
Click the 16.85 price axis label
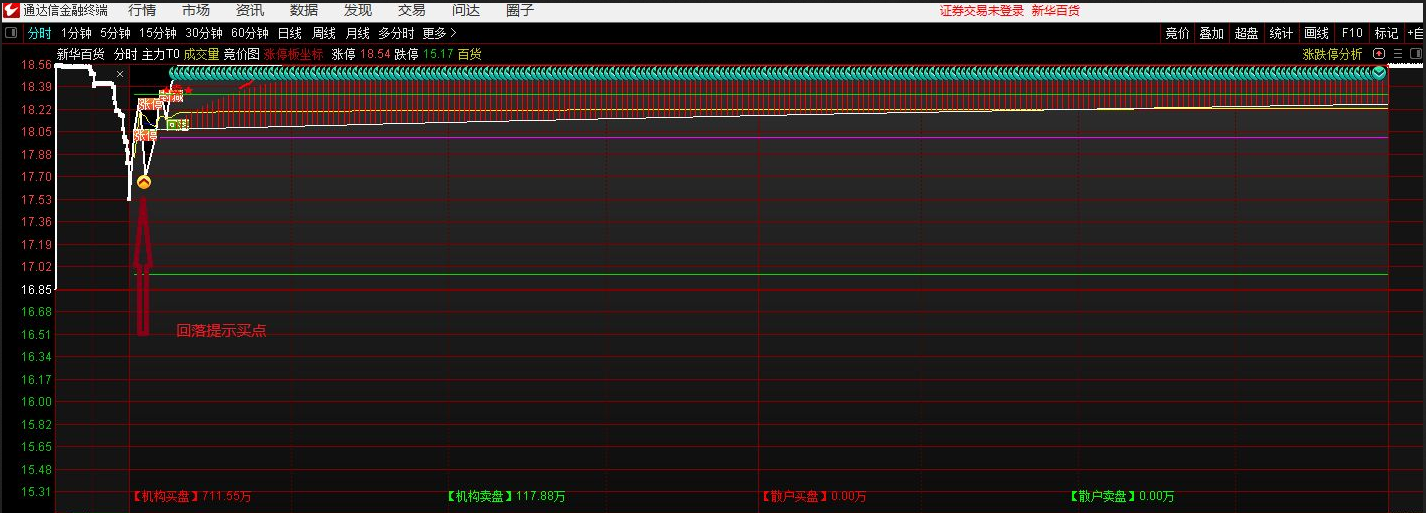coord(35,290)
